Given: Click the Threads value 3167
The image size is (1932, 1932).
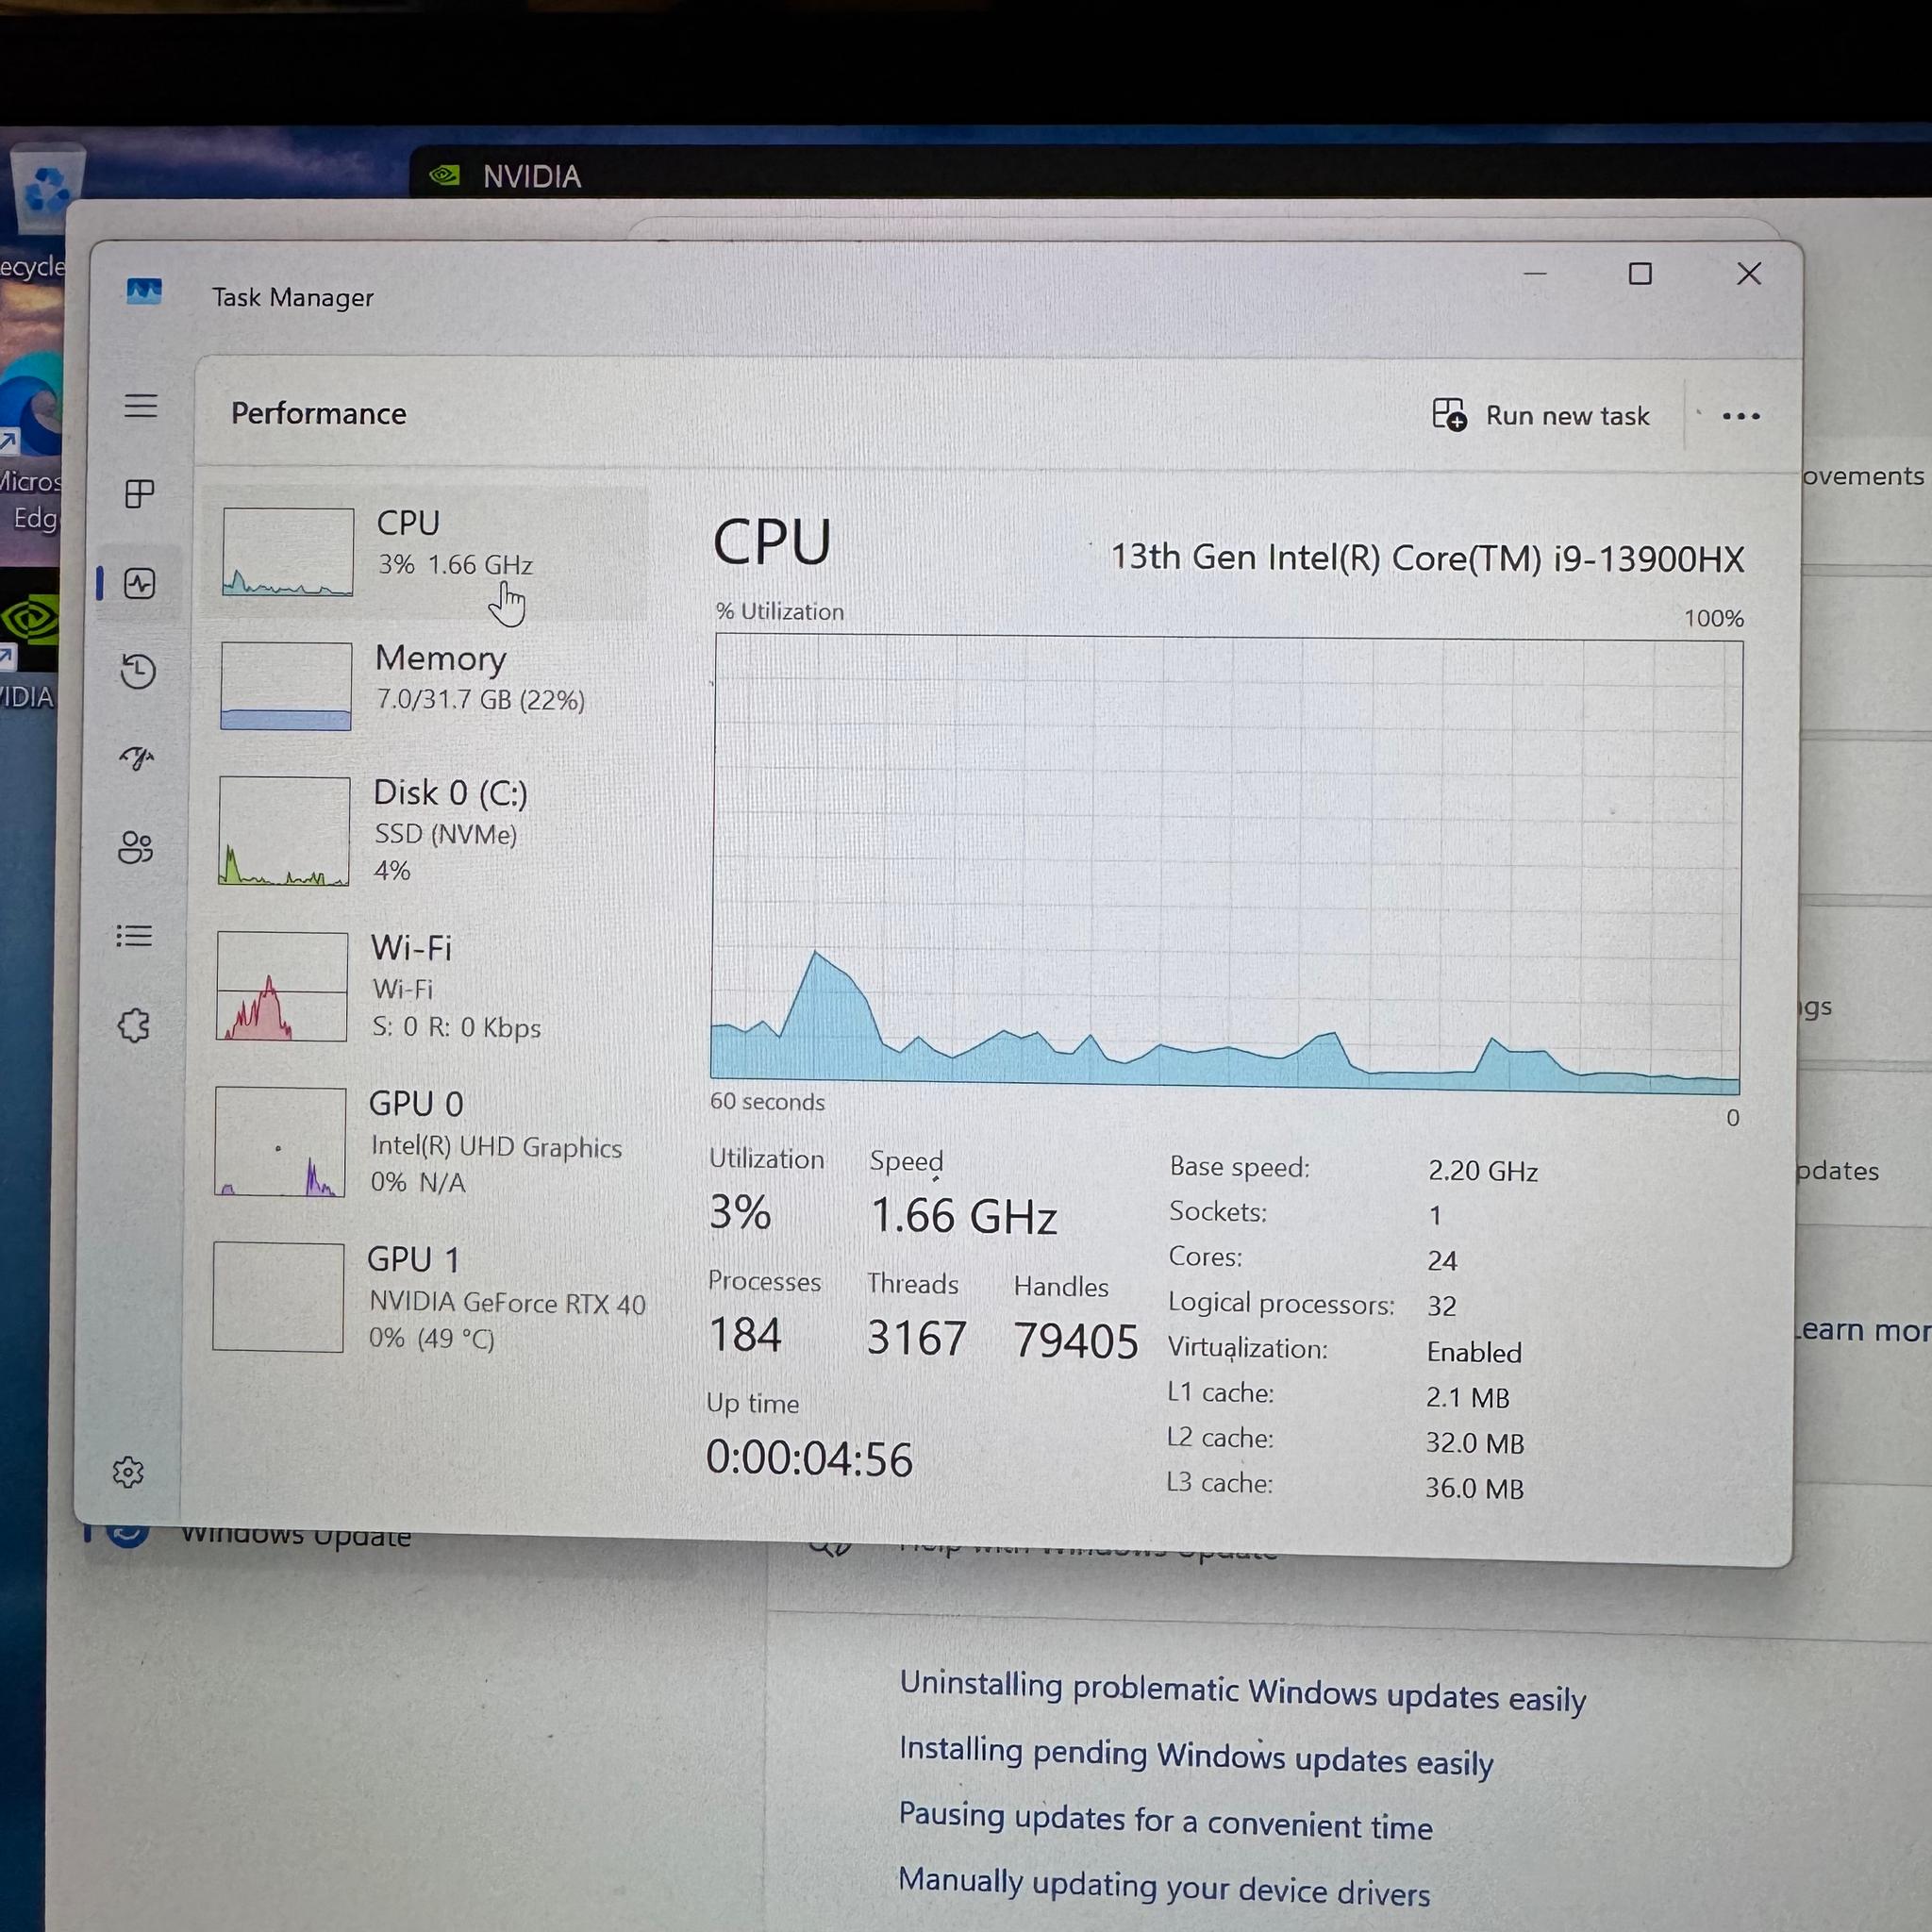Looking at the screenshot, I should pyautogui.click(x=916, y=1338).
